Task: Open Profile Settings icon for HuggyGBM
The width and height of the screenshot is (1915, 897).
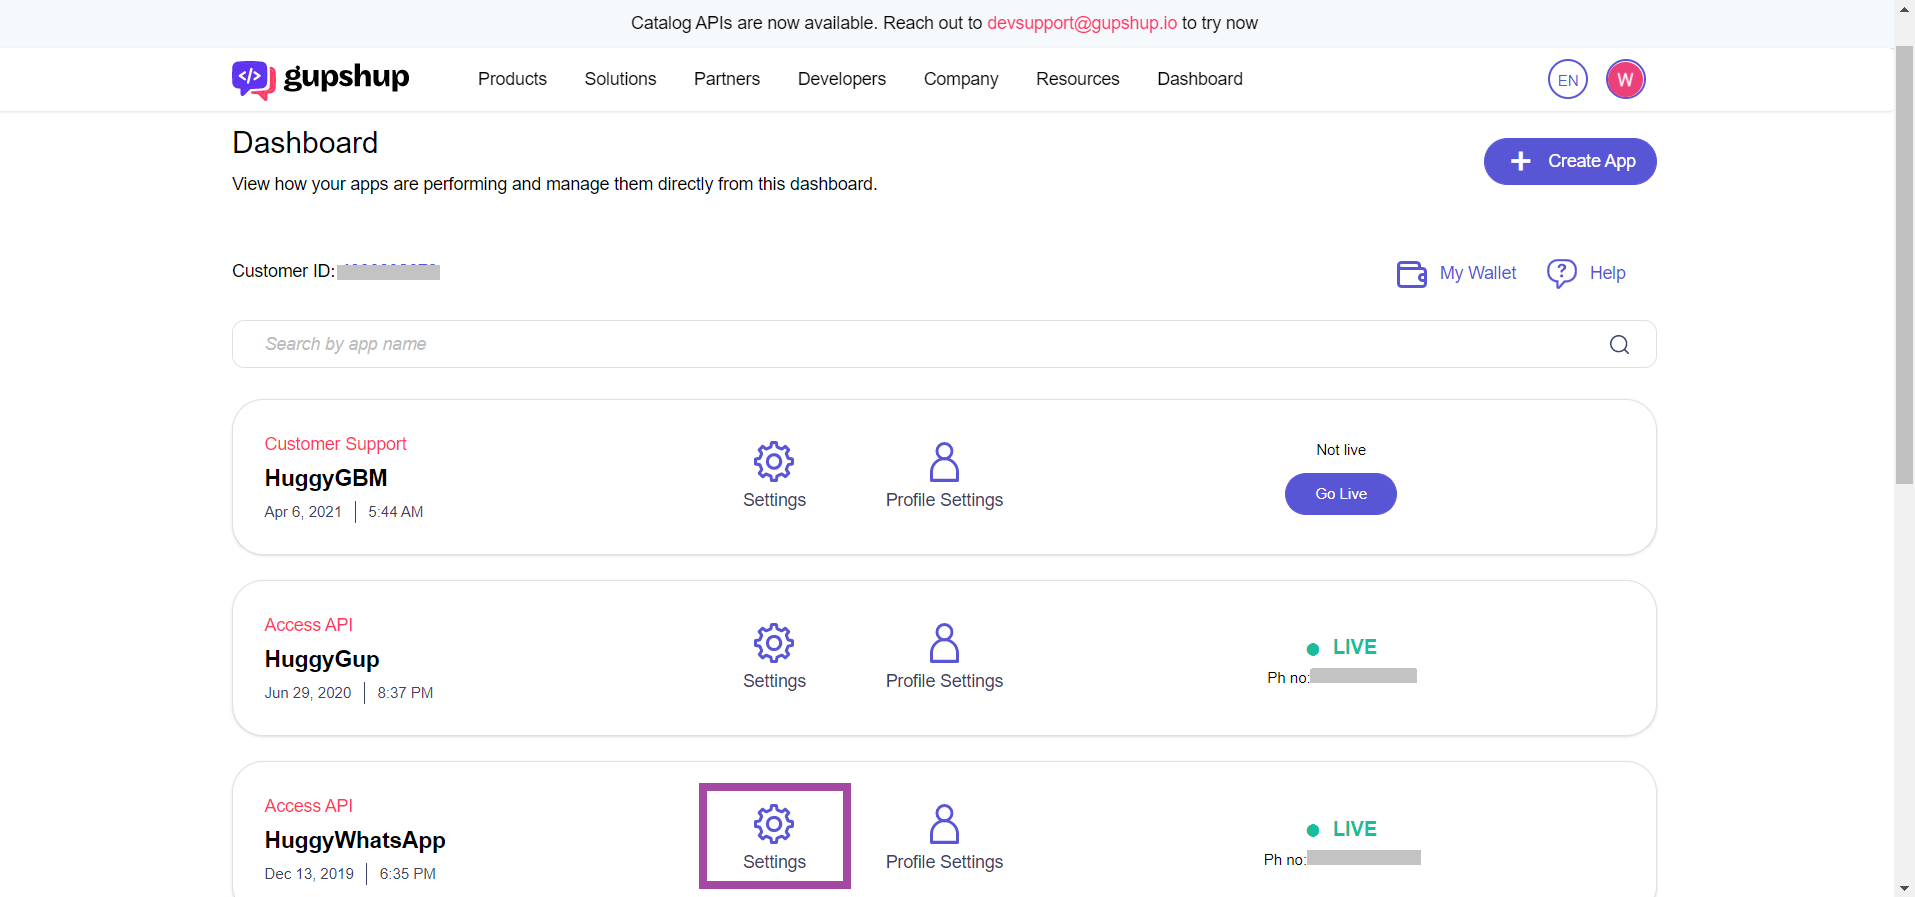Action: click(x=944, y=462)
